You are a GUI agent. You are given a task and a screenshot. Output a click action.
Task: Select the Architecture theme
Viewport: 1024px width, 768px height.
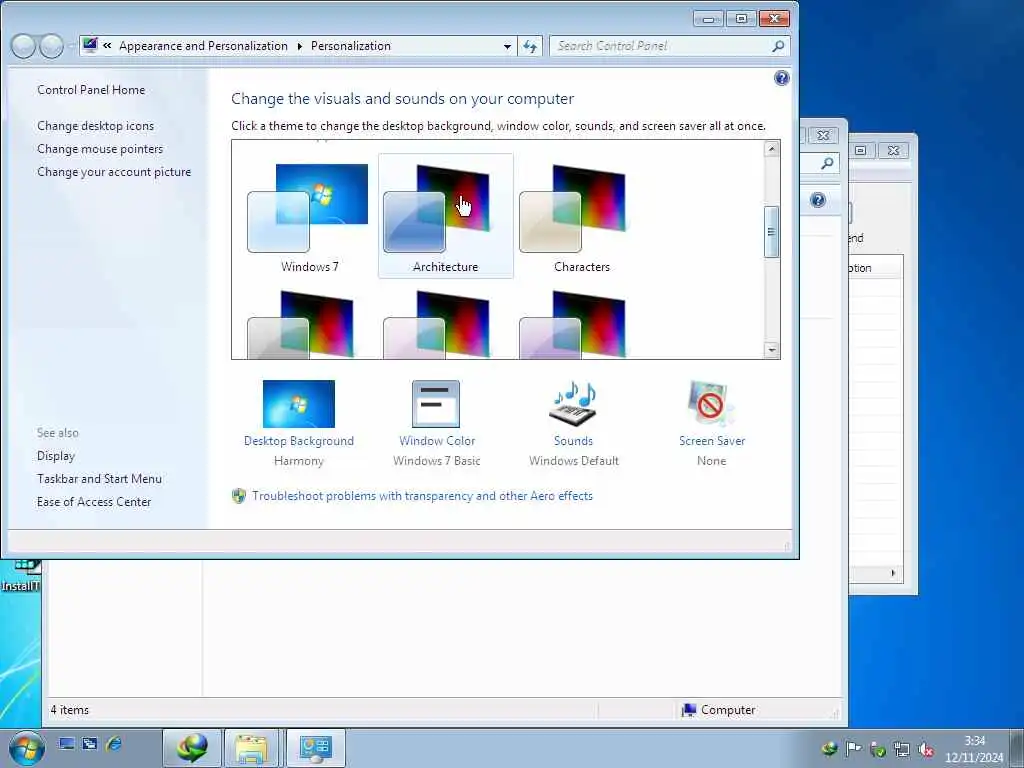coord(445,217)
